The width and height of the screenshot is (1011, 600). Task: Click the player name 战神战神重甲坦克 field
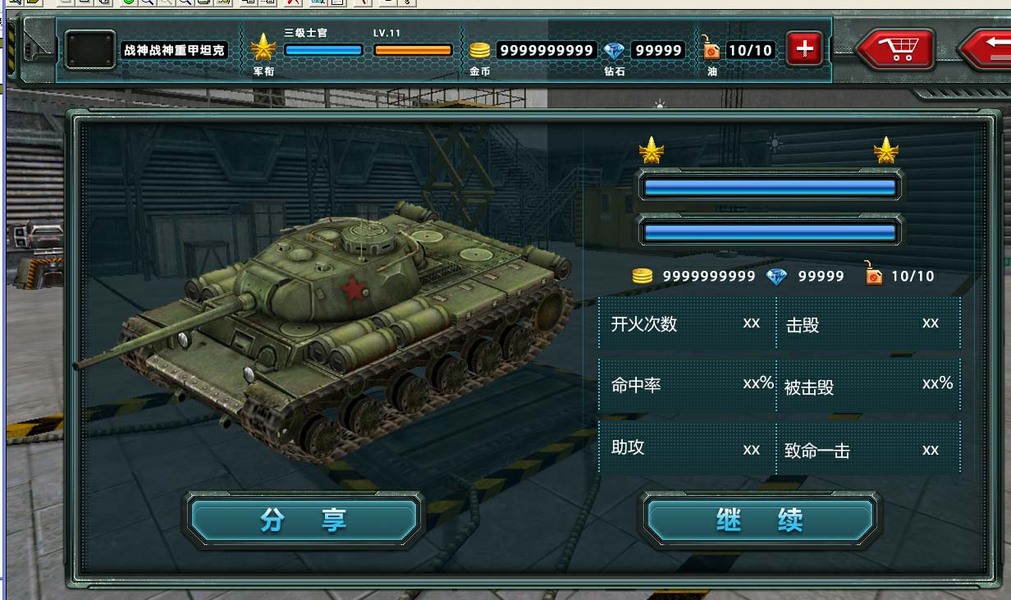click(174, 50)
